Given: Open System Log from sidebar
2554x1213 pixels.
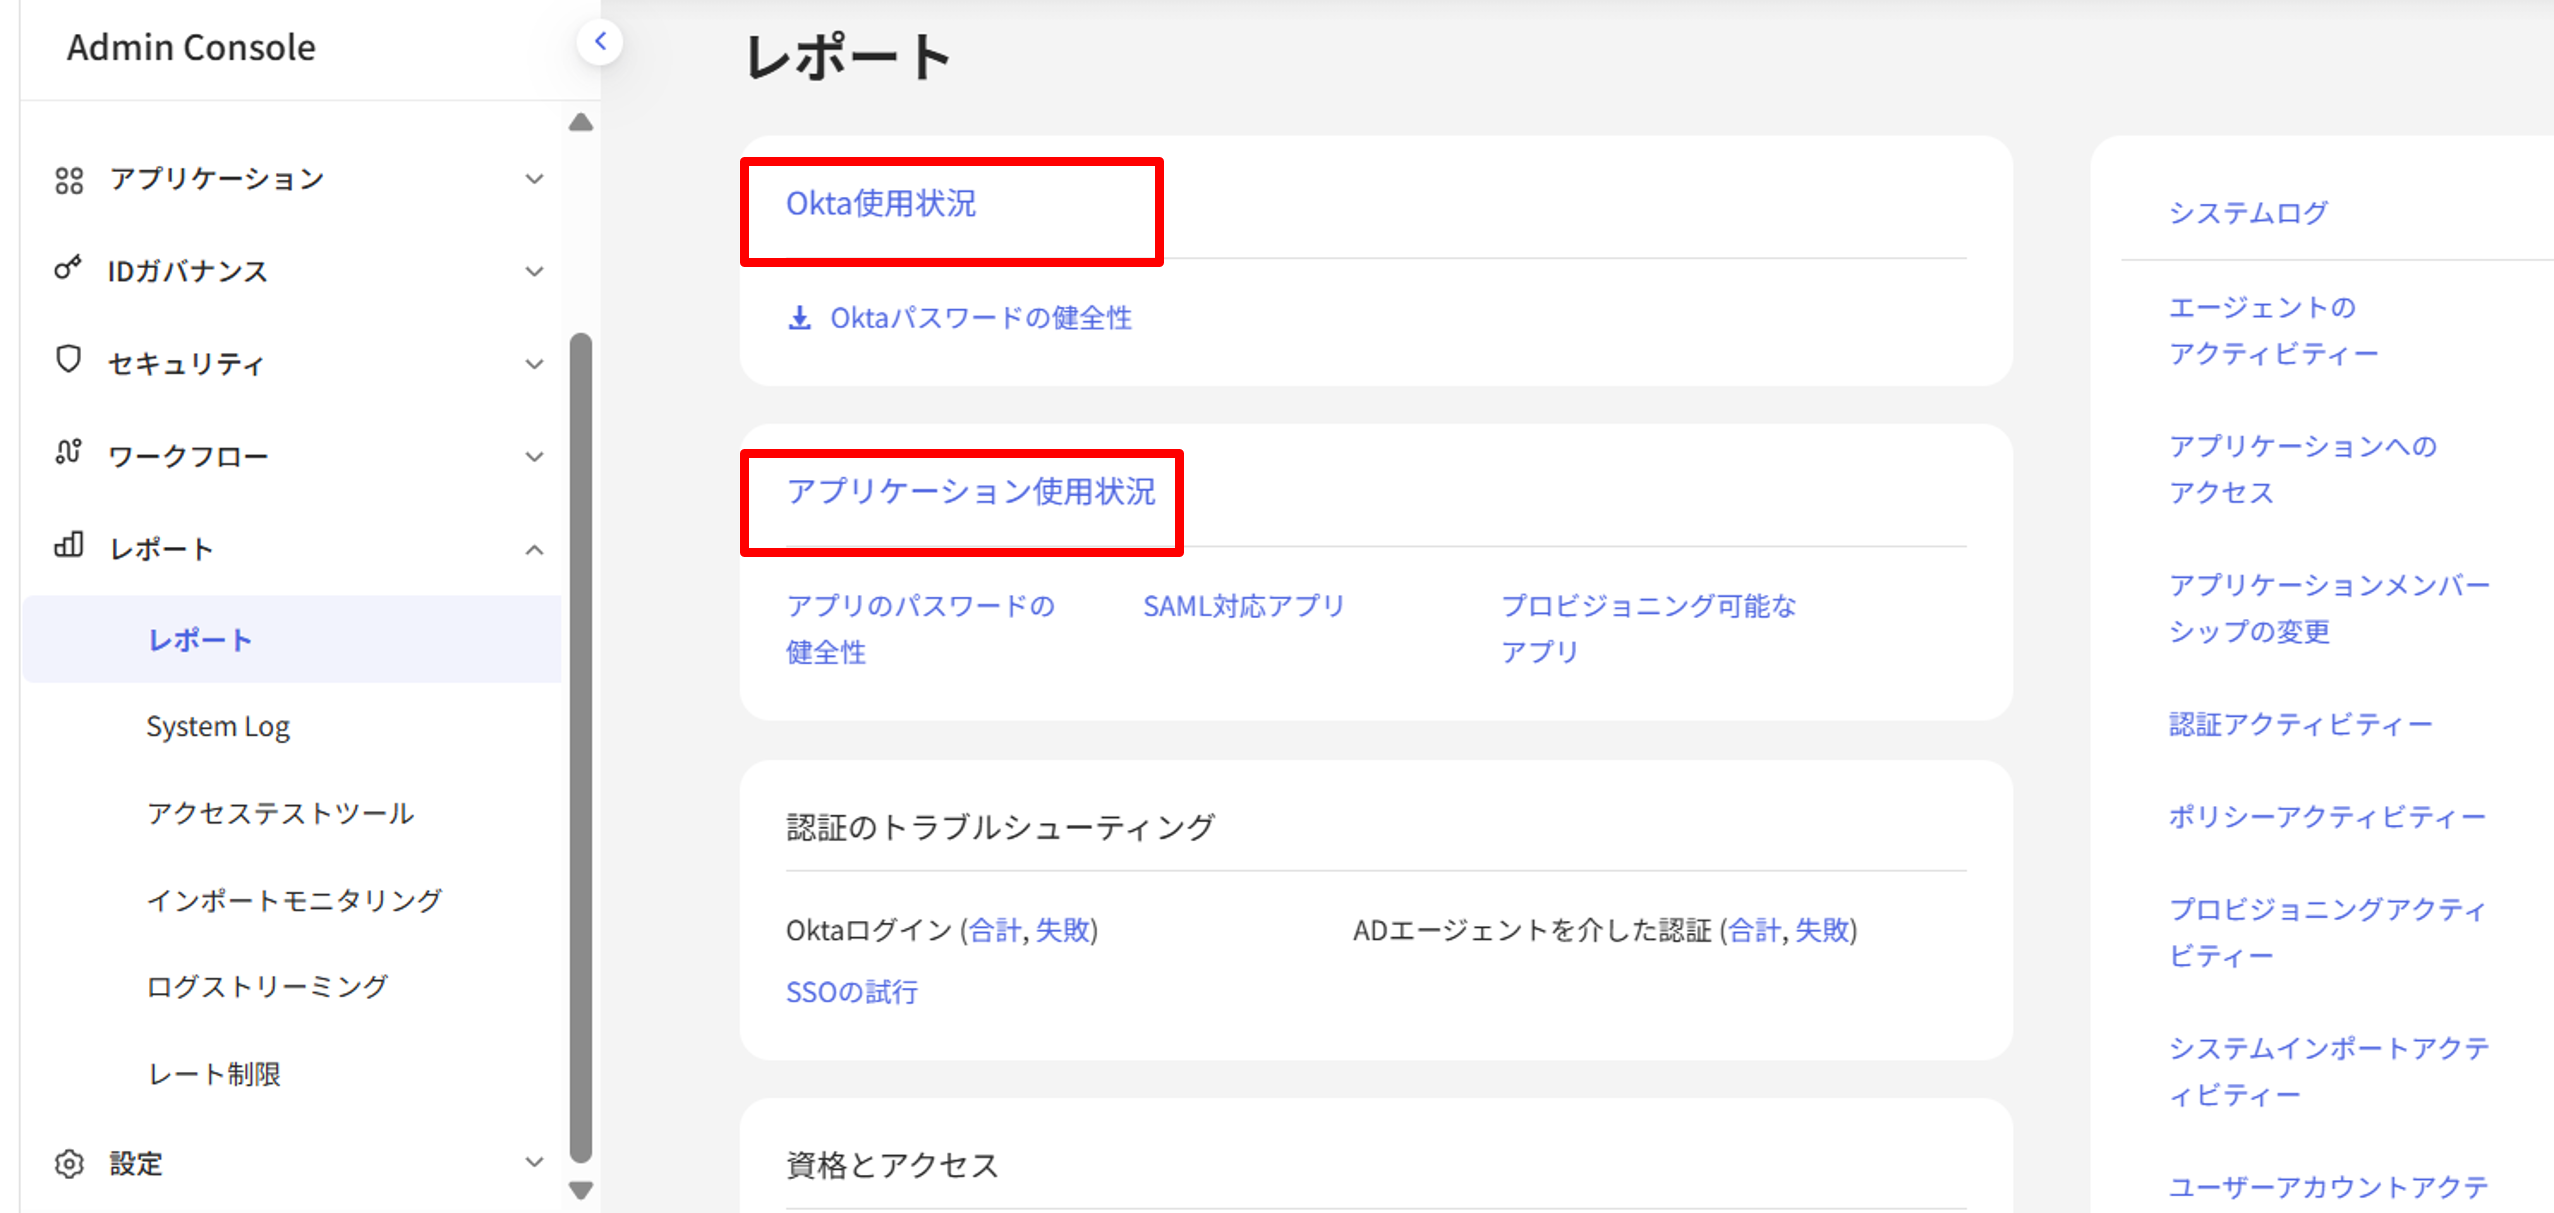Looking at the screenshot, I should (x=218, y=726).
